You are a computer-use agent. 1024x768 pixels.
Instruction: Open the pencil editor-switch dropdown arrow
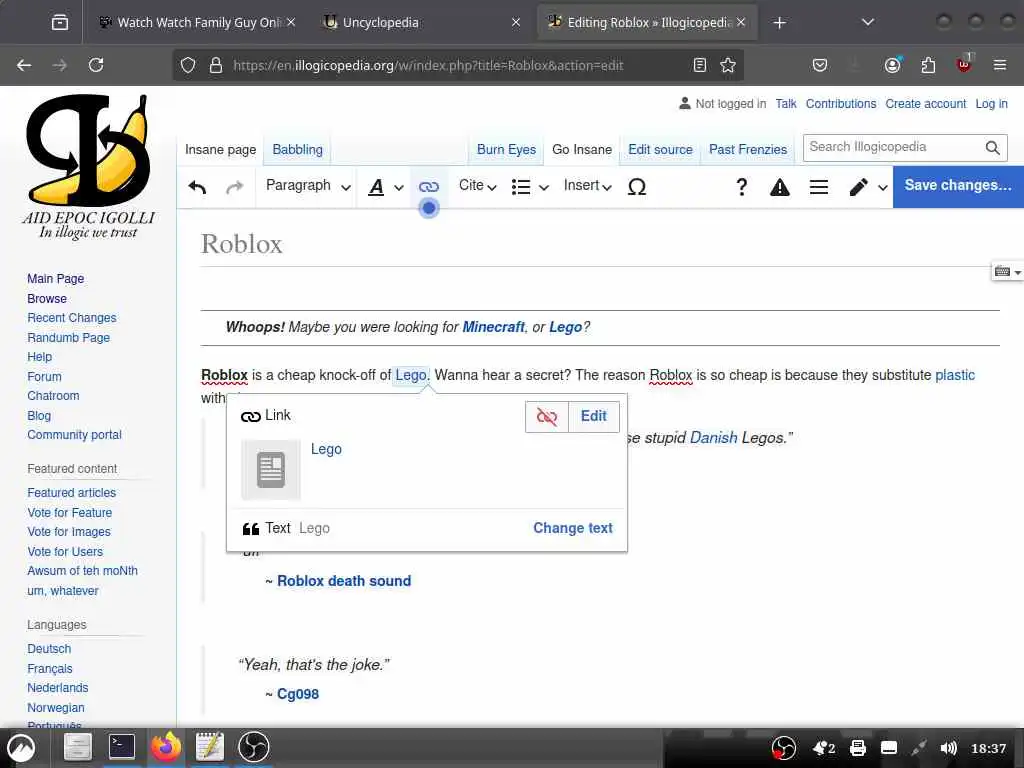point(882,188)
